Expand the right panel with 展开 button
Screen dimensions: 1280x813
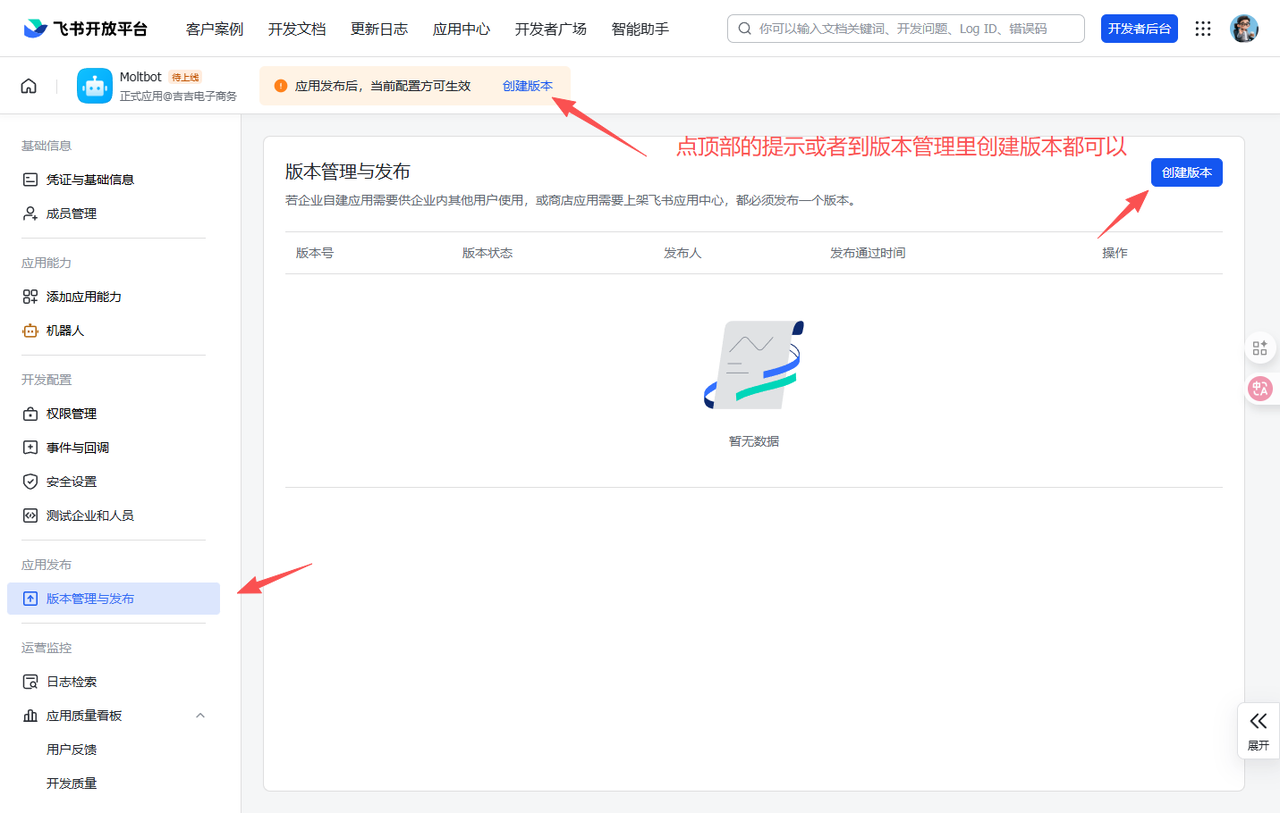[1258, 731]
